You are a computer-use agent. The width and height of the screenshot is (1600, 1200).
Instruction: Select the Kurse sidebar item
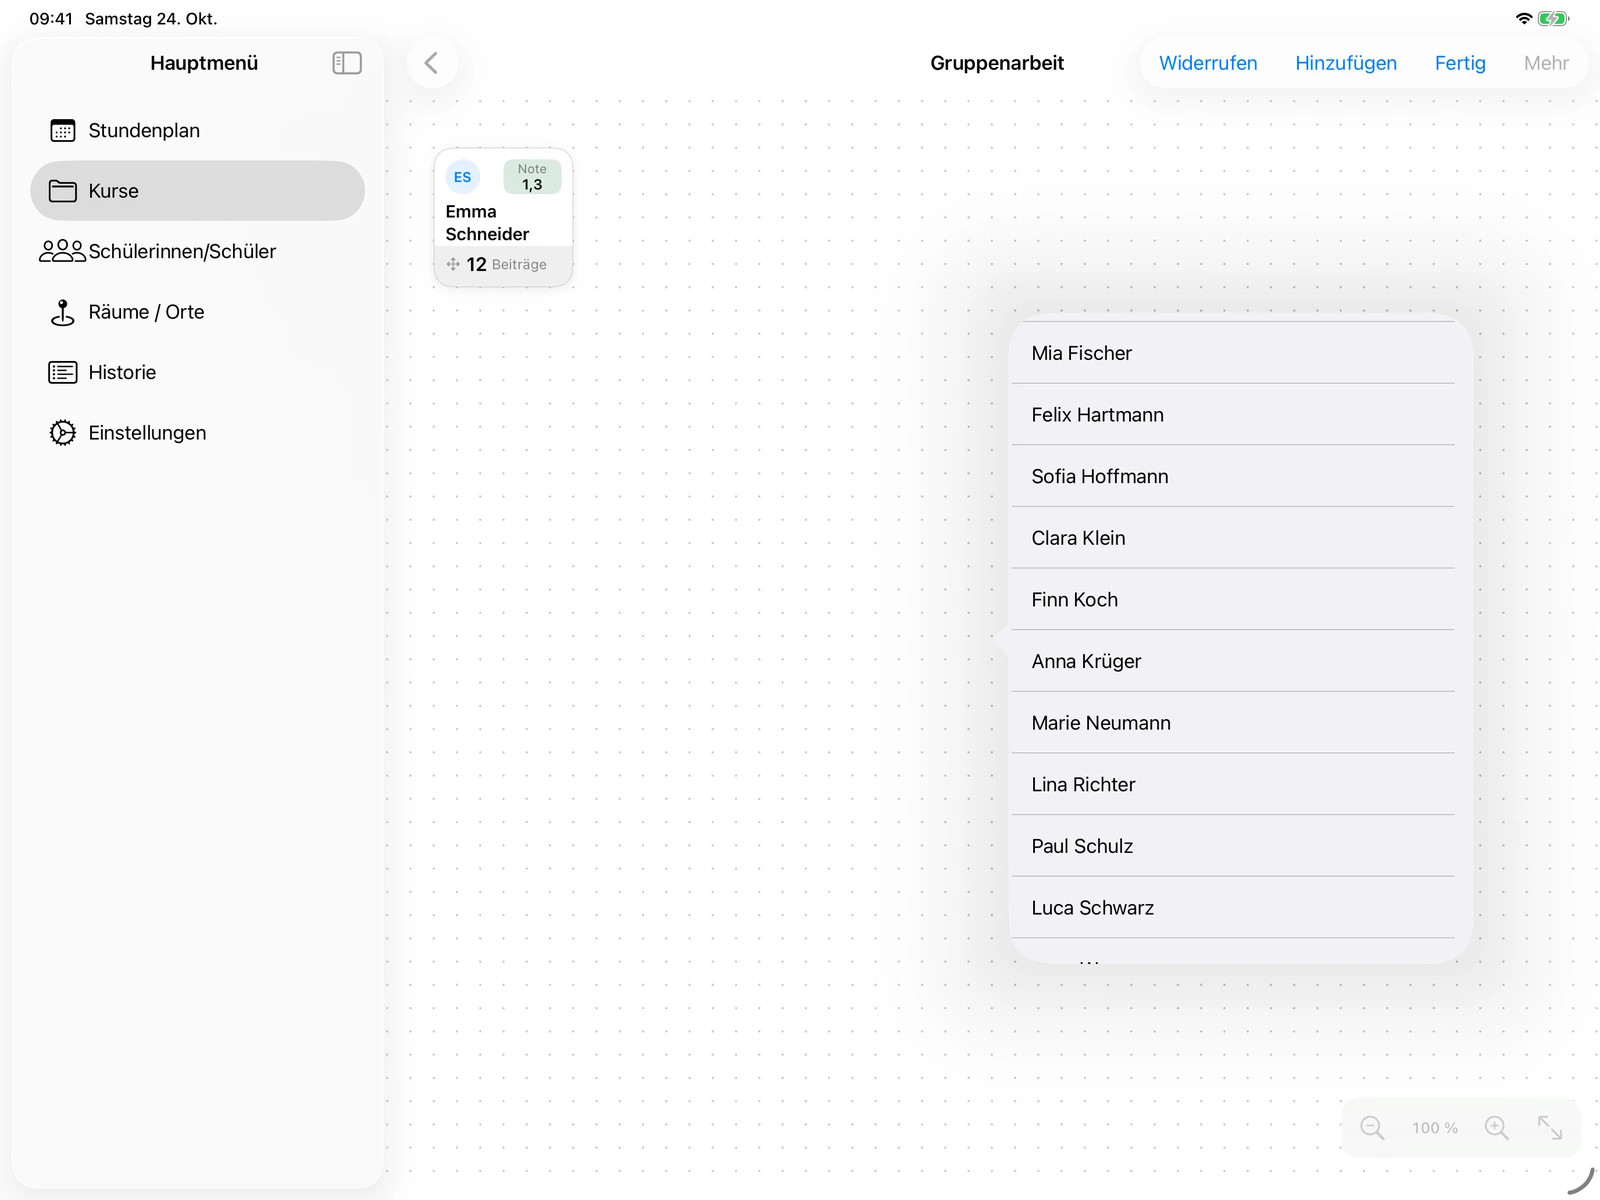point(198,191)
